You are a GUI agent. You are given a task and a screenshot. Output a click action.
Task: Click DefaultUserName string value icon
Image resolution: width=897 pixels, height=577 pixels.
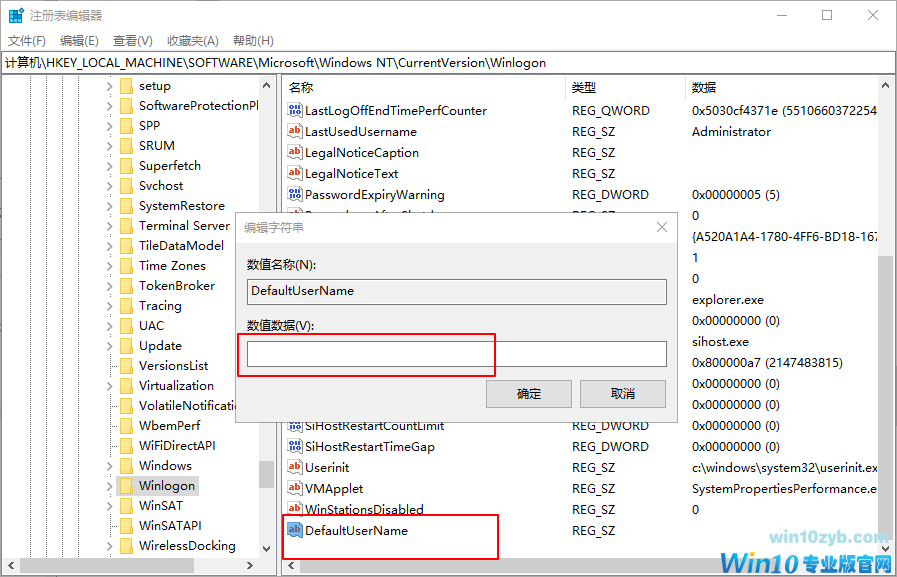coord(295,531)
